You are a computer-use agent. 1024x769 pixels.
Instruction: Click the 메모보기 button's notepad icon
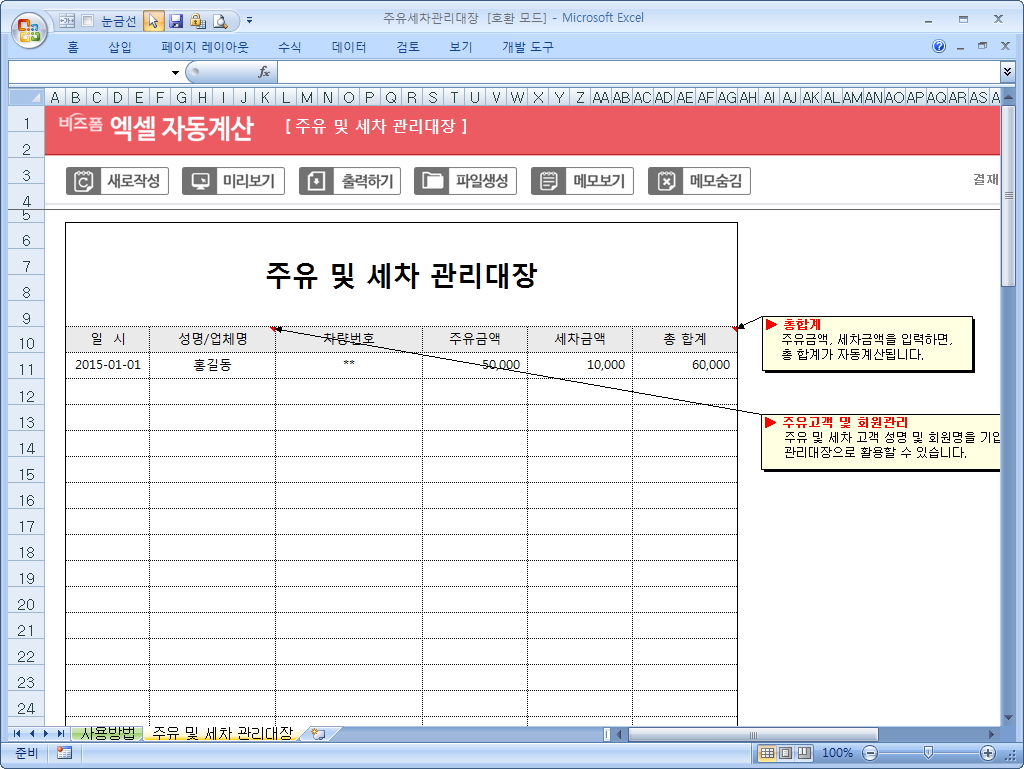pyautogui.click(x=549, y=181)
